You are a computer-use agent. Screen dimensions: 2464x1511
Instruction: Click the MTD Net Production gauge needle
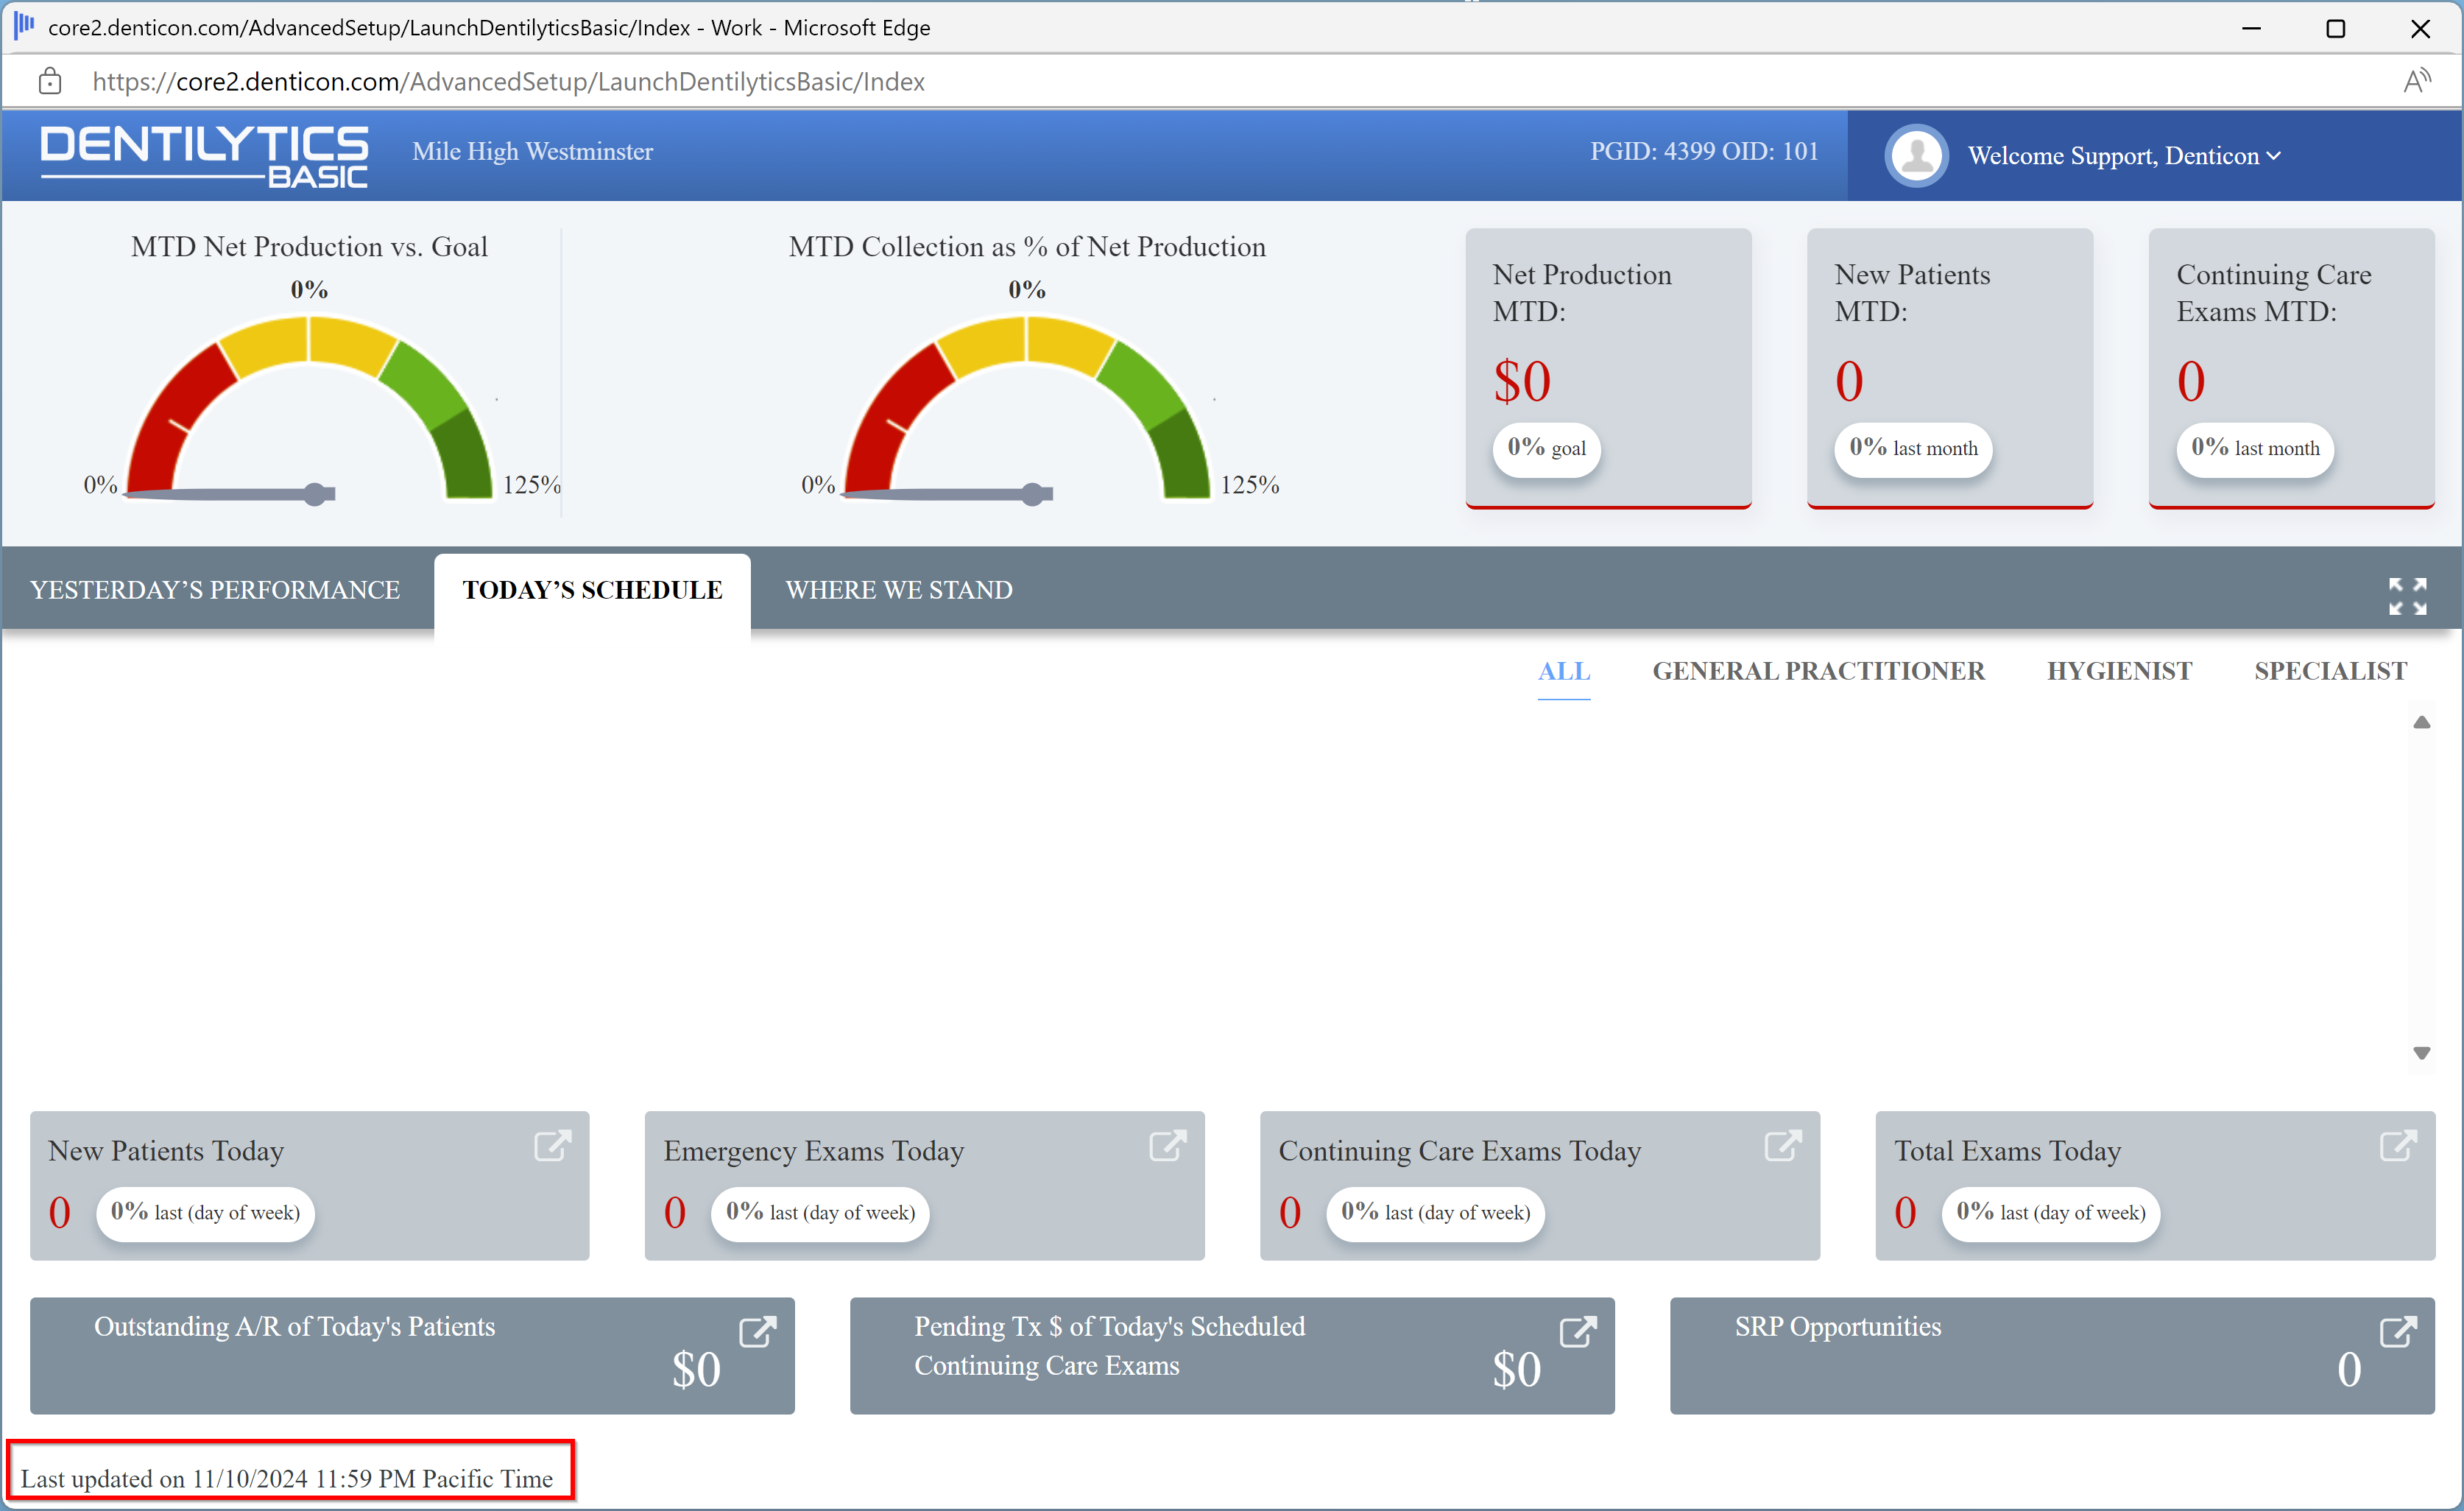tap(230, 493)
